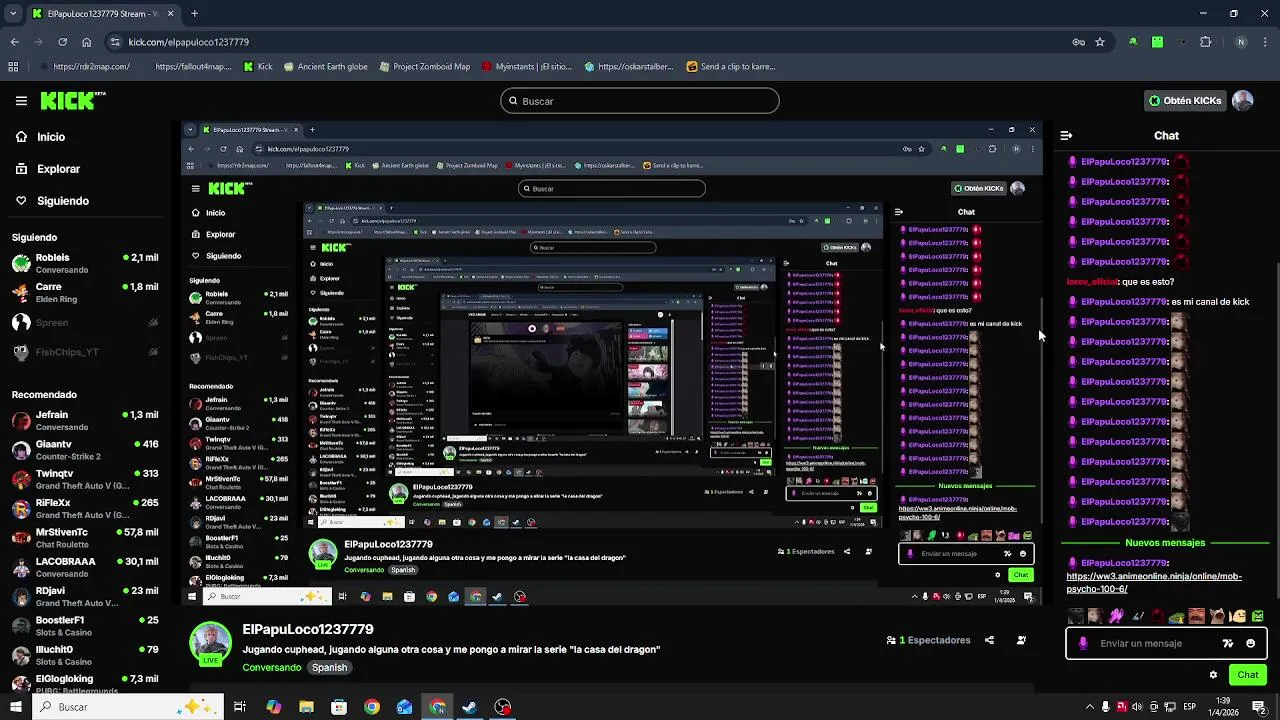Click the Spanish language tag
1280x720 pixels.
pyautogui.click(x=329, y=668)
